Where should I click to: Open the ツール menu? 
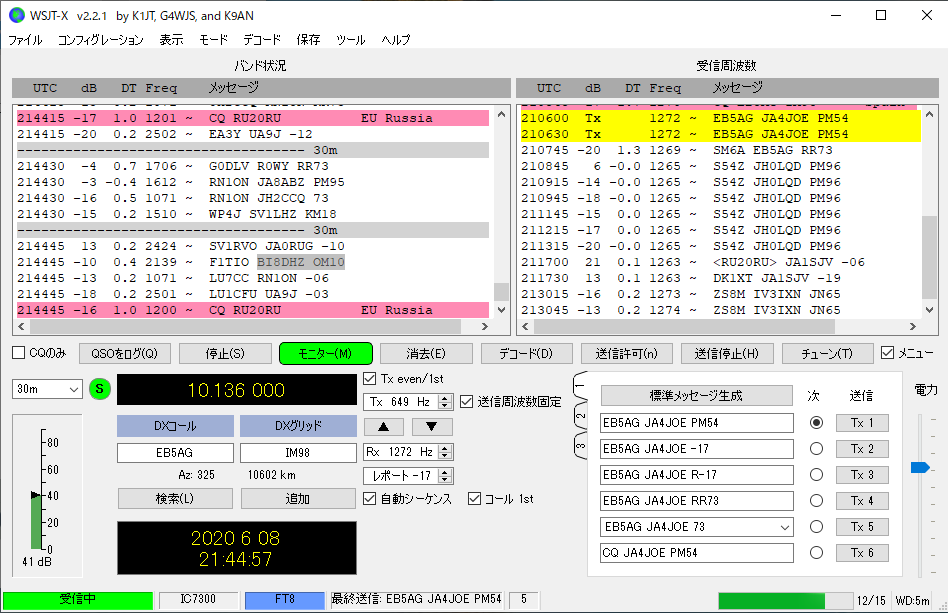click(x=351, y=40)
